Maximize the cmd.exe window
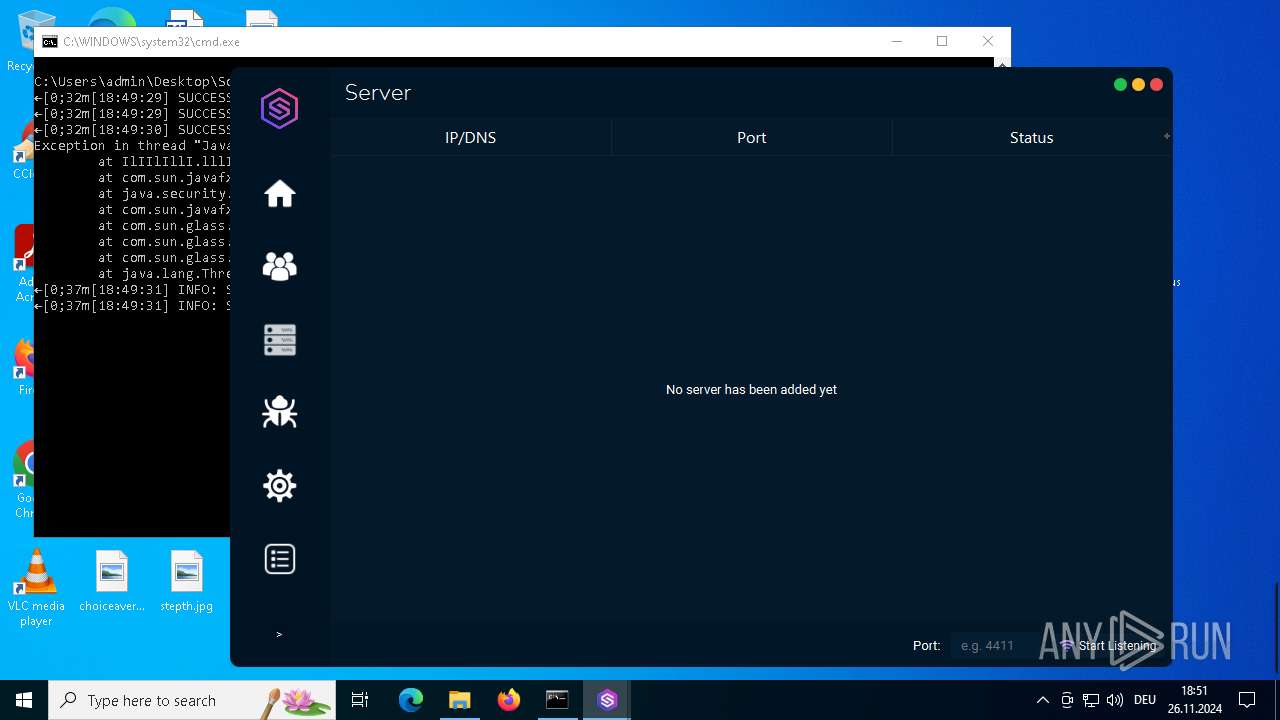This screenshot has height=720, width=1280. tap(942, 41)
